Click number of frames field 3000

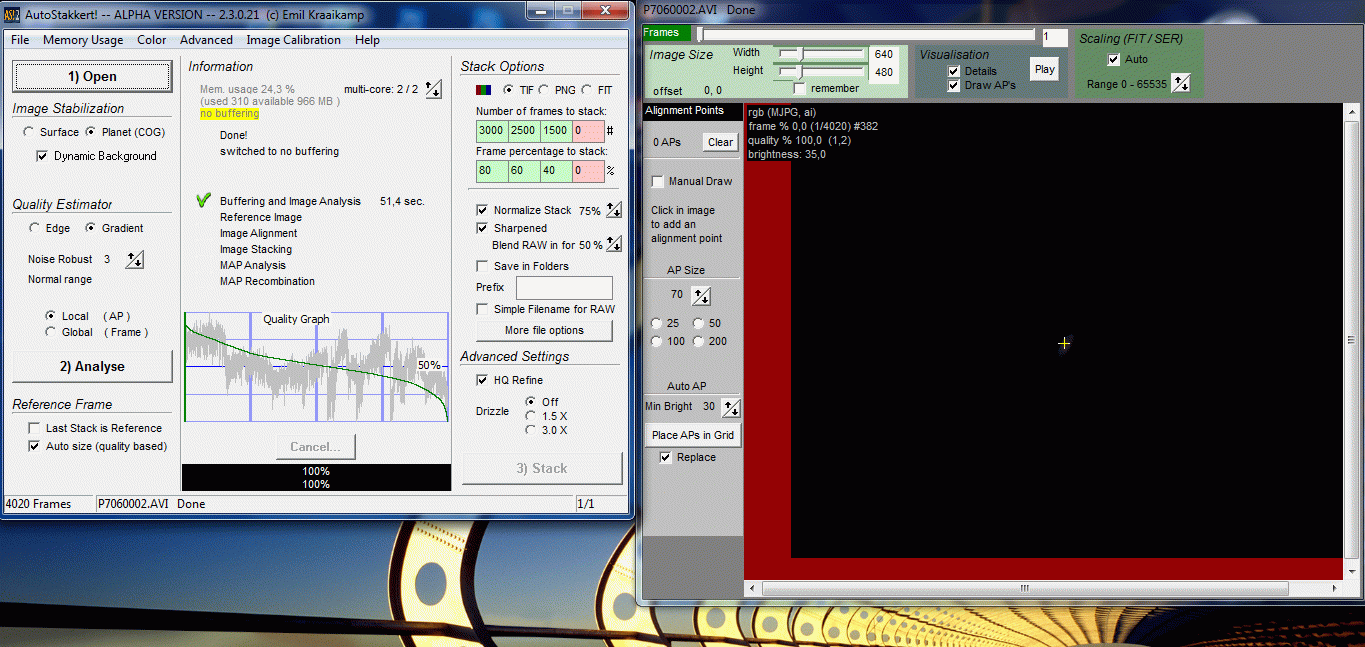click(x=492, y=131)
